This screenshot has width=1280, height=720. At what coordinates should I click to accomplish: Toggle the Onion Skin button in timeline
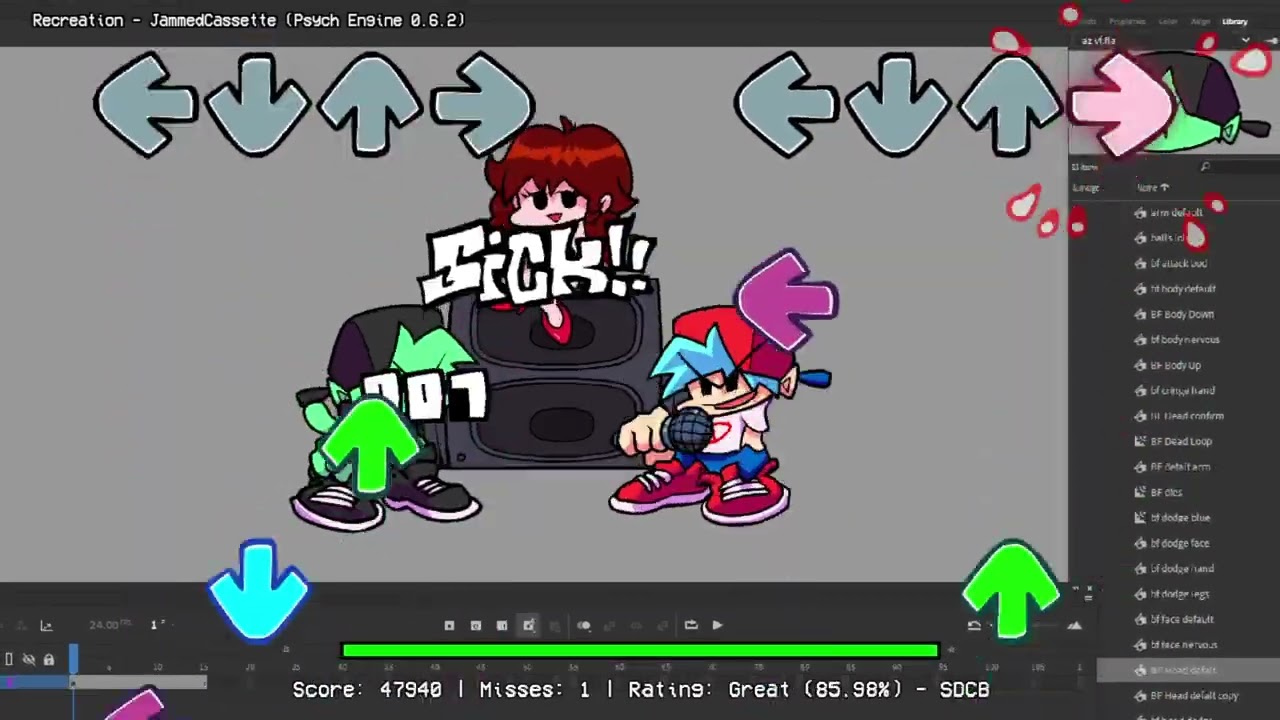pos(584,626)
